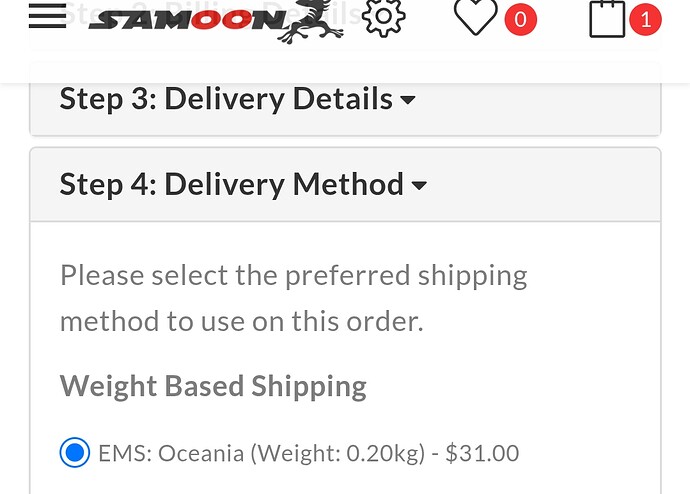
Task: Choose EMS: Oceania $31.00 shipping option label
Action: coord(308,453)
